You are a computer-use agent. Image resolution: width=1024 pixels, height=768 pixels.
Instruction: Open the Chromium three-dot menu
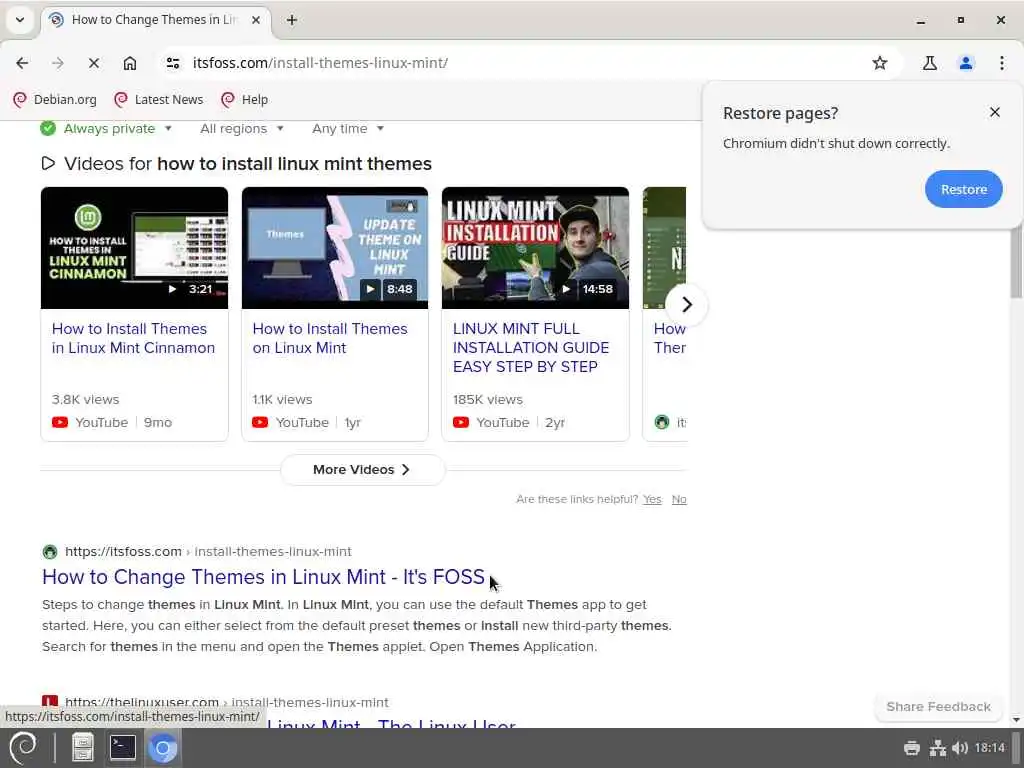pos(1002,63)
